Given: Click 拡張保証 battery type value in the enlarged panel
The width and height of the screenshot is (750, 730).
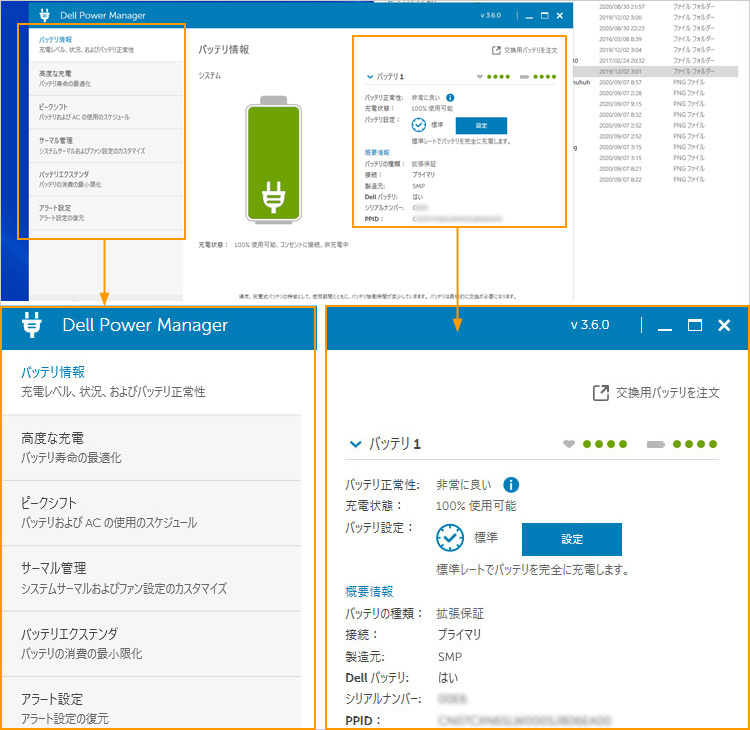Looking at the screenshot, I should coord(460,614).
